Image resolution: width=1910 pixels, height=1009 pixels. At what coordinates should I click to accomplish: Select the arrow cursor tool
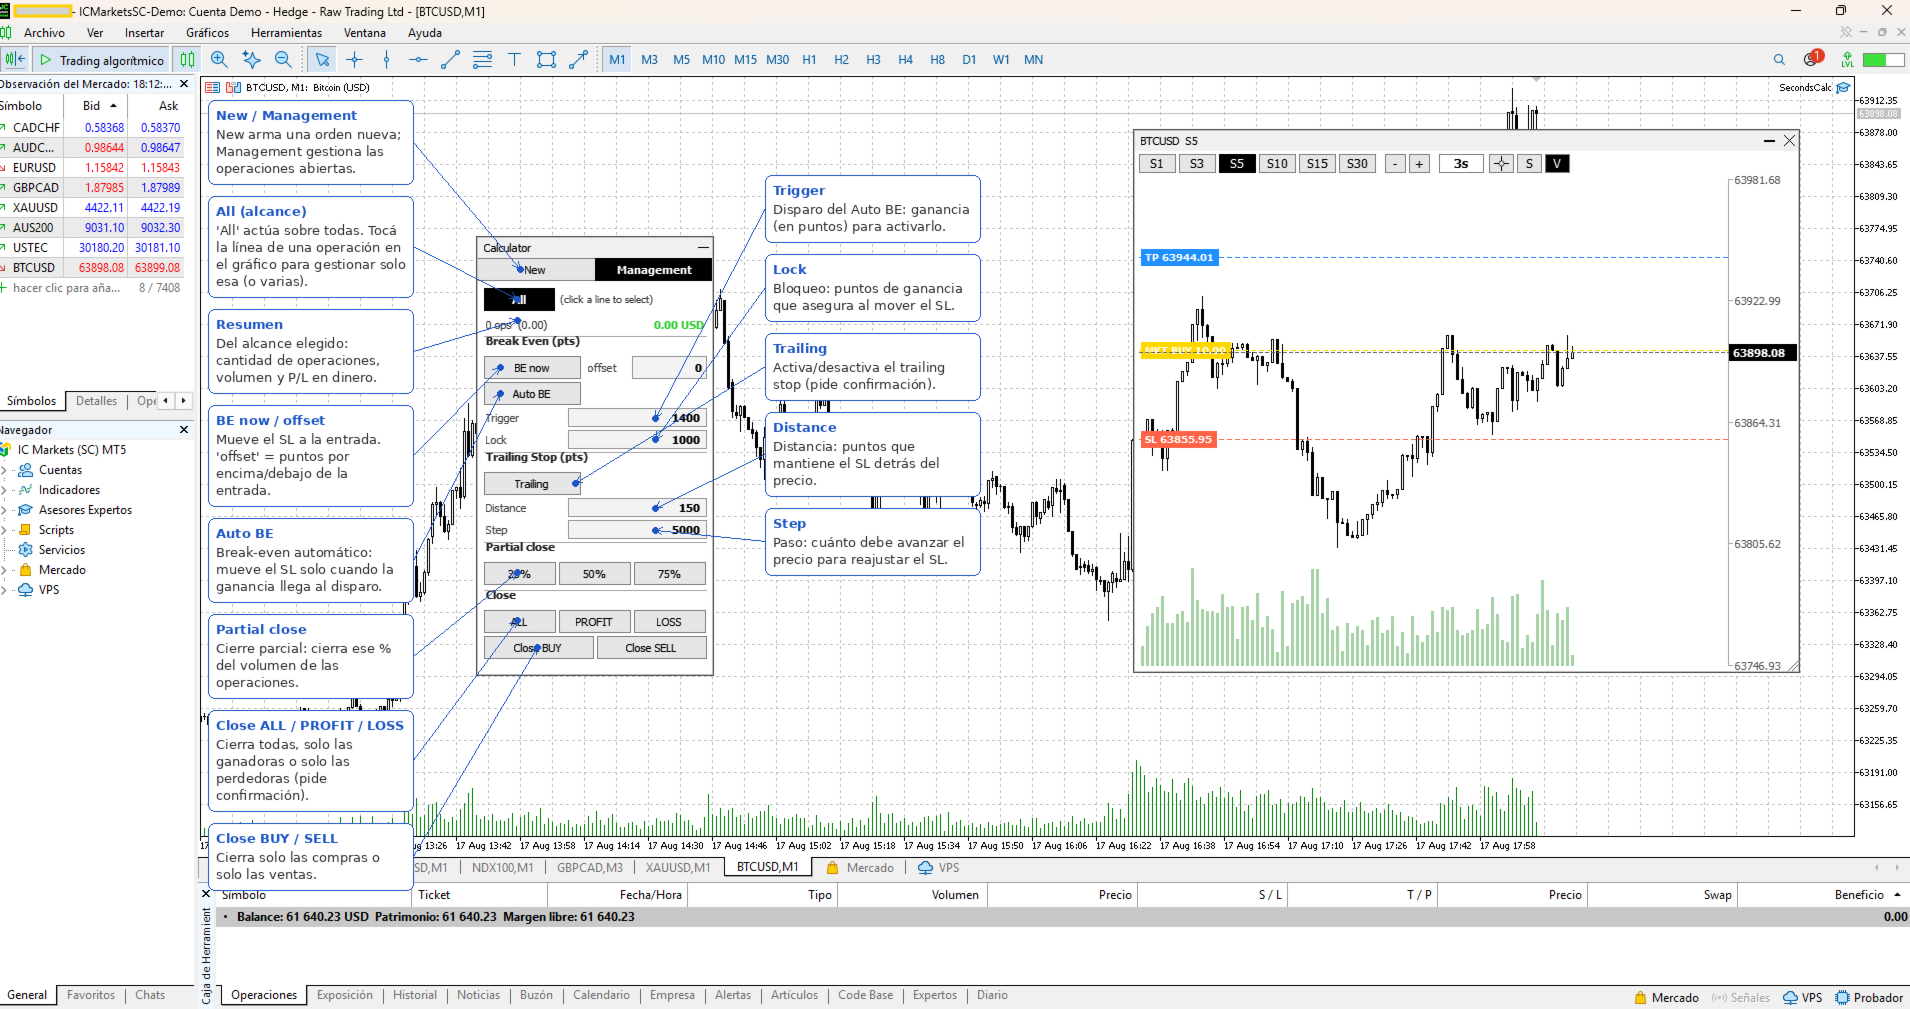(x=322, y=60)
